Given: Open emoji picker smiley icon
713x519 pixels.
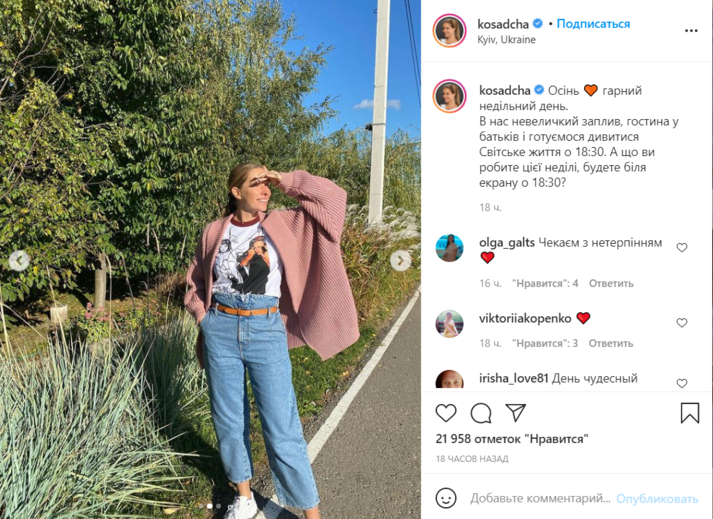Looking at the screenshot, I should [446, 498].
